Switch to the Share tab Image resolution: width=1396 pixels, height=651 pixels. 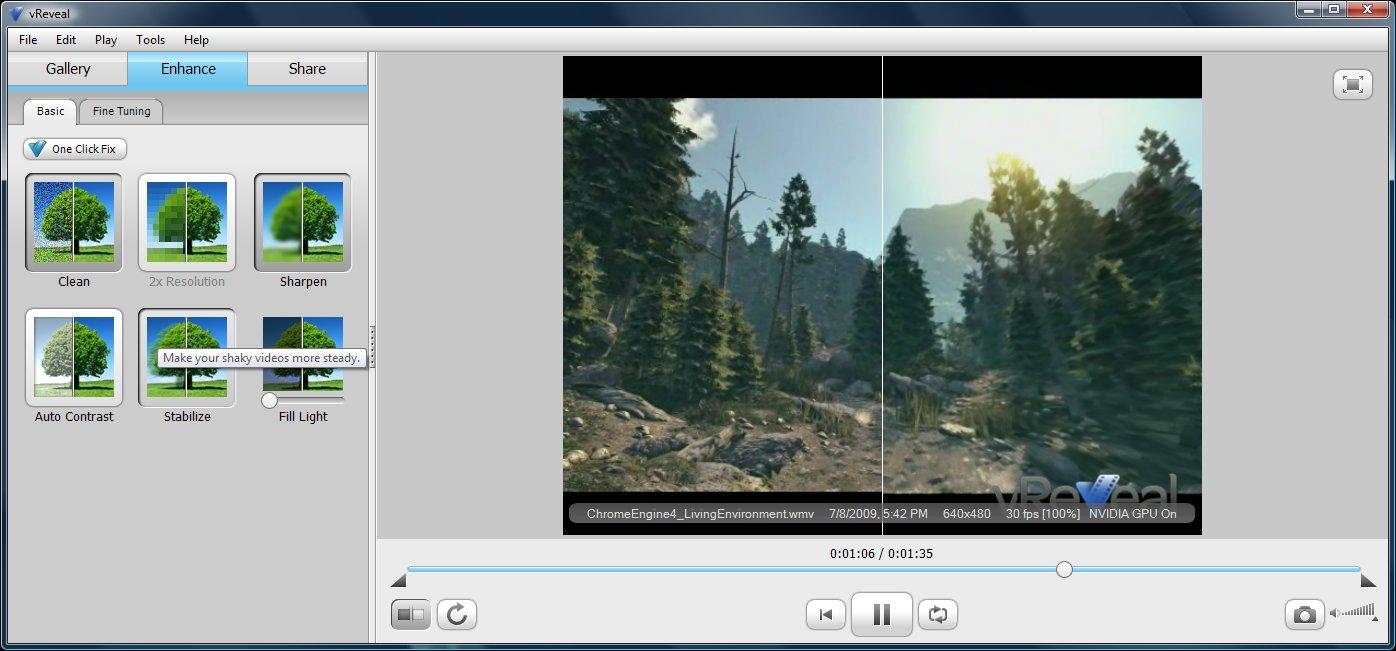click(307, 69)
